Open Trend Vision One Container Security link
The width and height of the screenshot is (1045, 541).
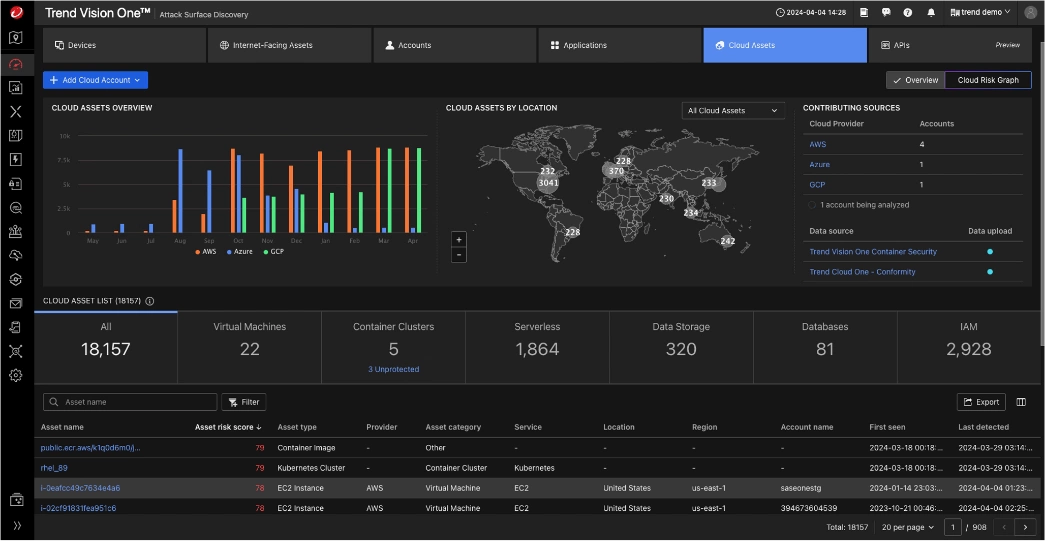coord(872,252)
